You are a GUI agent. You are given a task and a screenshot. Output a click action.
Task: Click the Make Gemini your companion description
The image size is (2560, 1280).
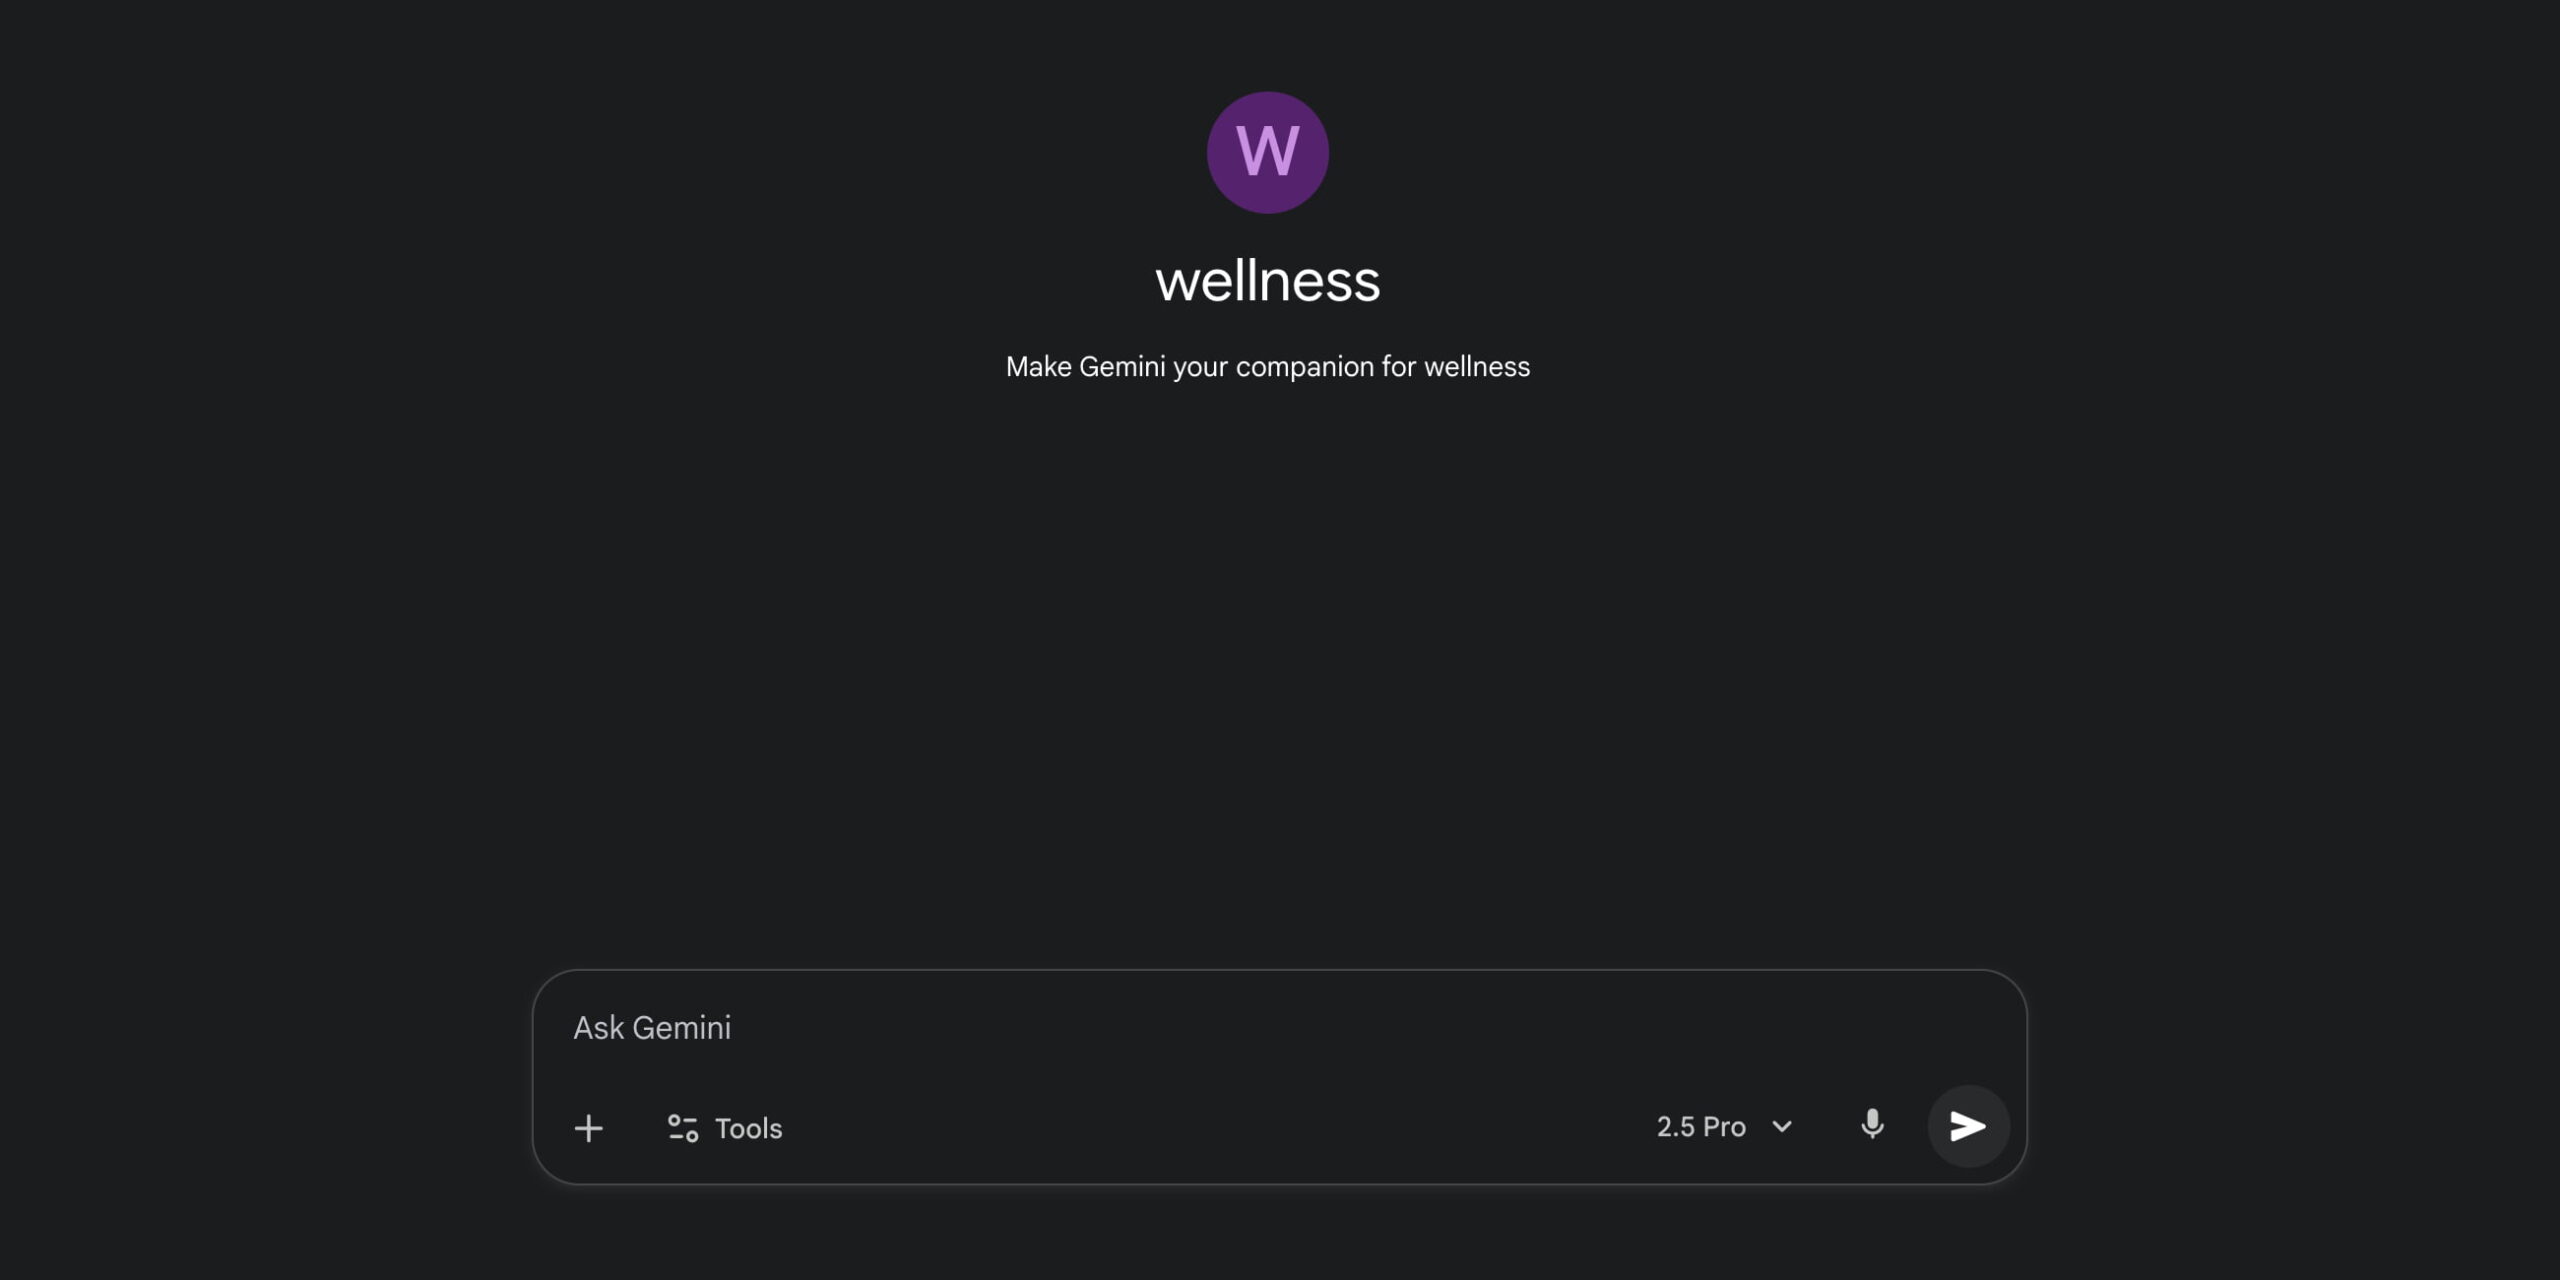pos(1267,367)
